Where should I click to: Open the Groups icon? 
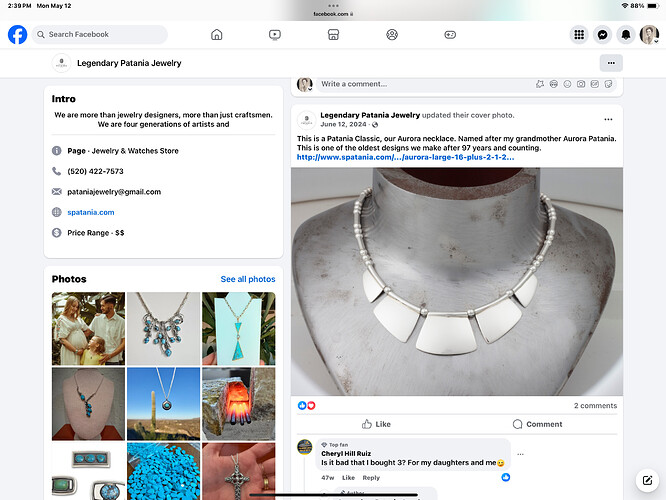tap(392, 34)
